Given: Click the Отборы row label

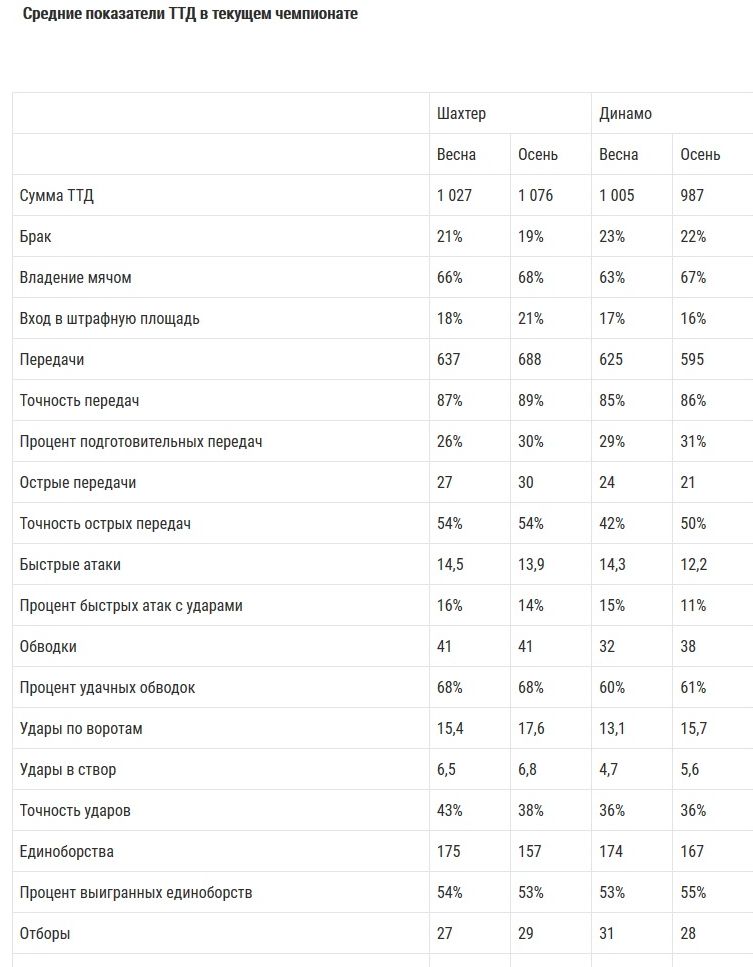Looking at the screenshot, I should (x=45, y=934).
